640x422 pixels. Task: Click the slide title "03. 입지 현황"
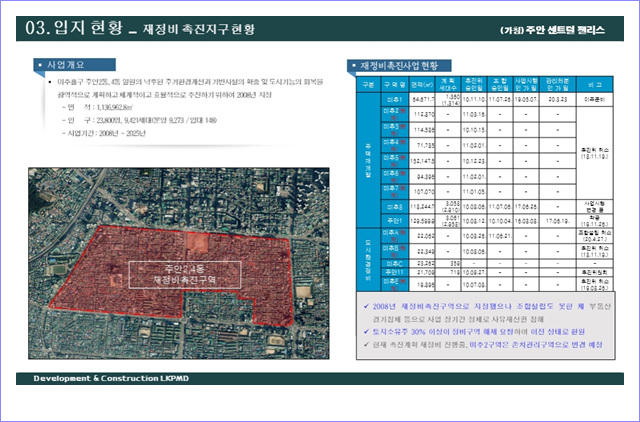[74, 28]
